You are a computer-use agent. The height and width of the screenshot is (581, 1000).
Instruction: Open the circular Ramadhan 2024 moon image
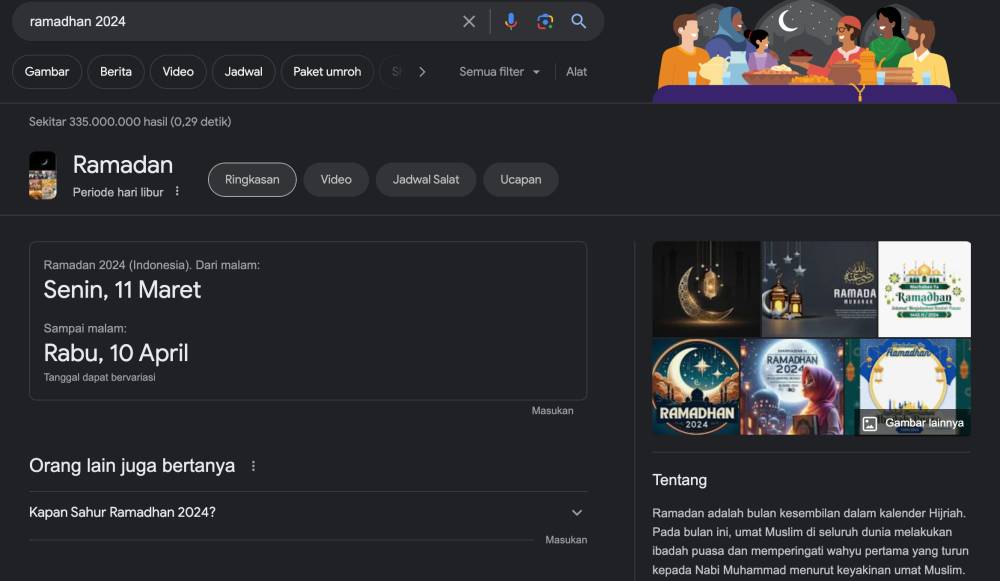pos(696,387)
